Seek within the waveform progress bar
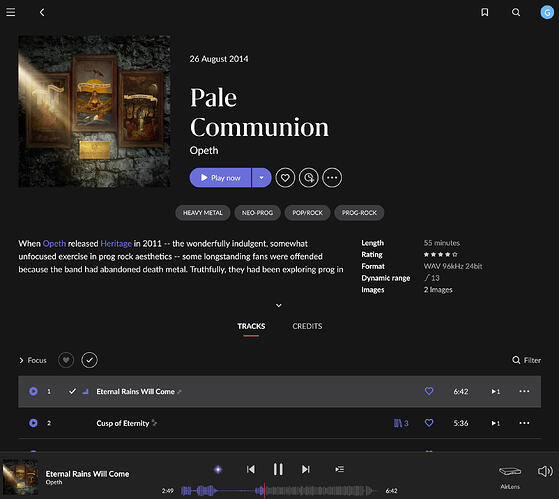The width and height of the screenshot is (559, 499). (x=279, y=491)
